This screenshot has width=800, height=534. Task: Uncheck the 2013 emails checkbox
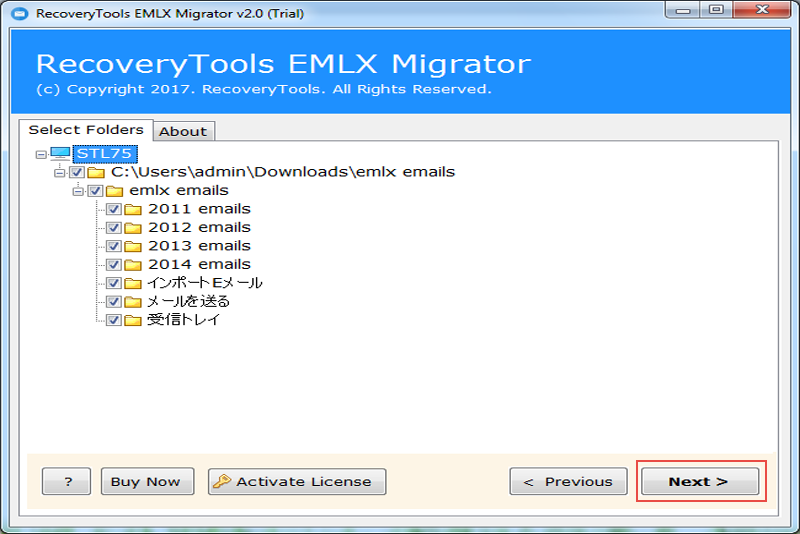click(114, 246)
